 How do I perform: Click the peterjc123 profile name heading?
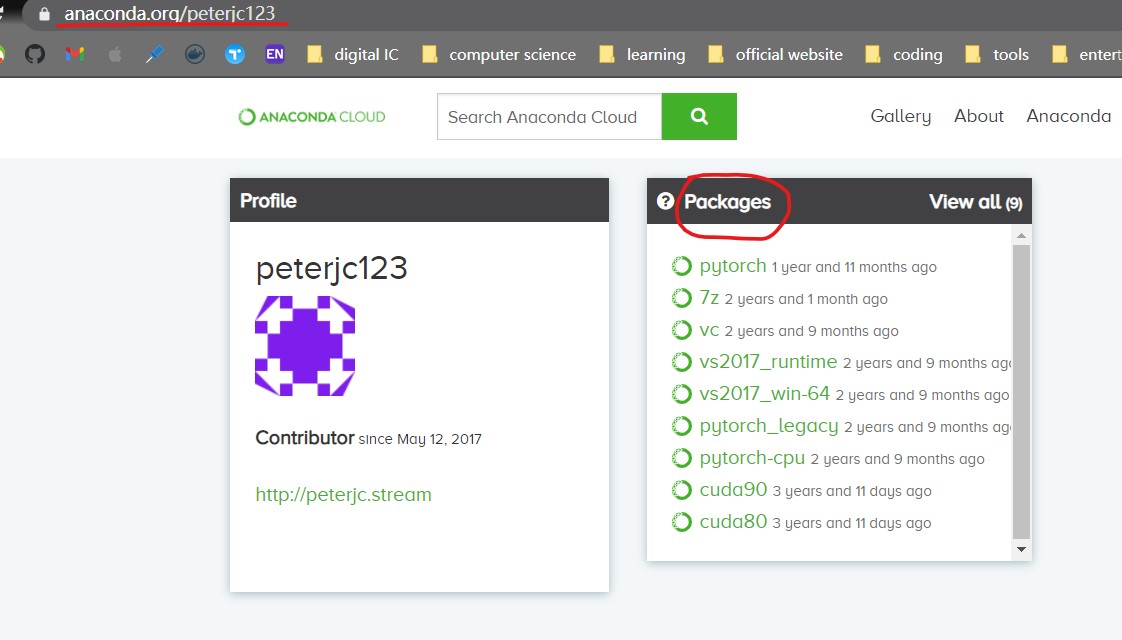tap(331, 268)
